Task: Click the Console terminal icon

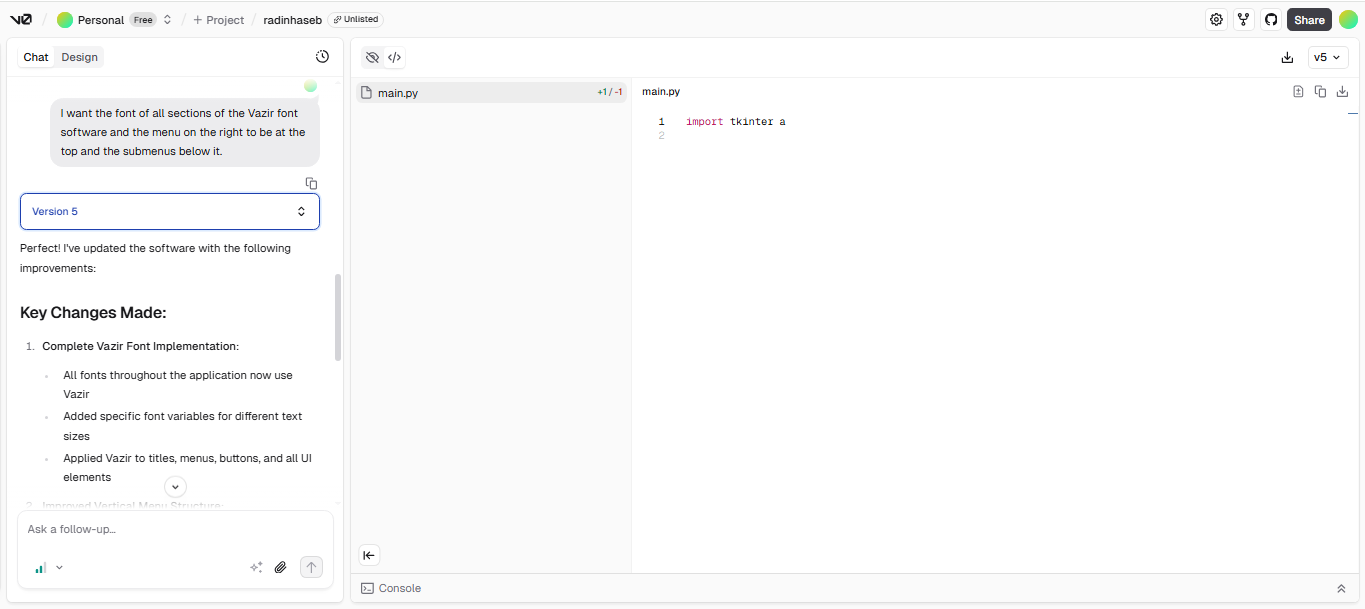Action: point(367,588)
